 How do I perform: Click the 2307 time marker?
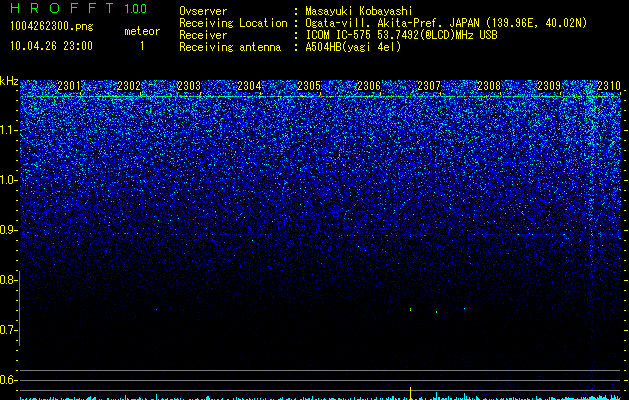[429, 86]
